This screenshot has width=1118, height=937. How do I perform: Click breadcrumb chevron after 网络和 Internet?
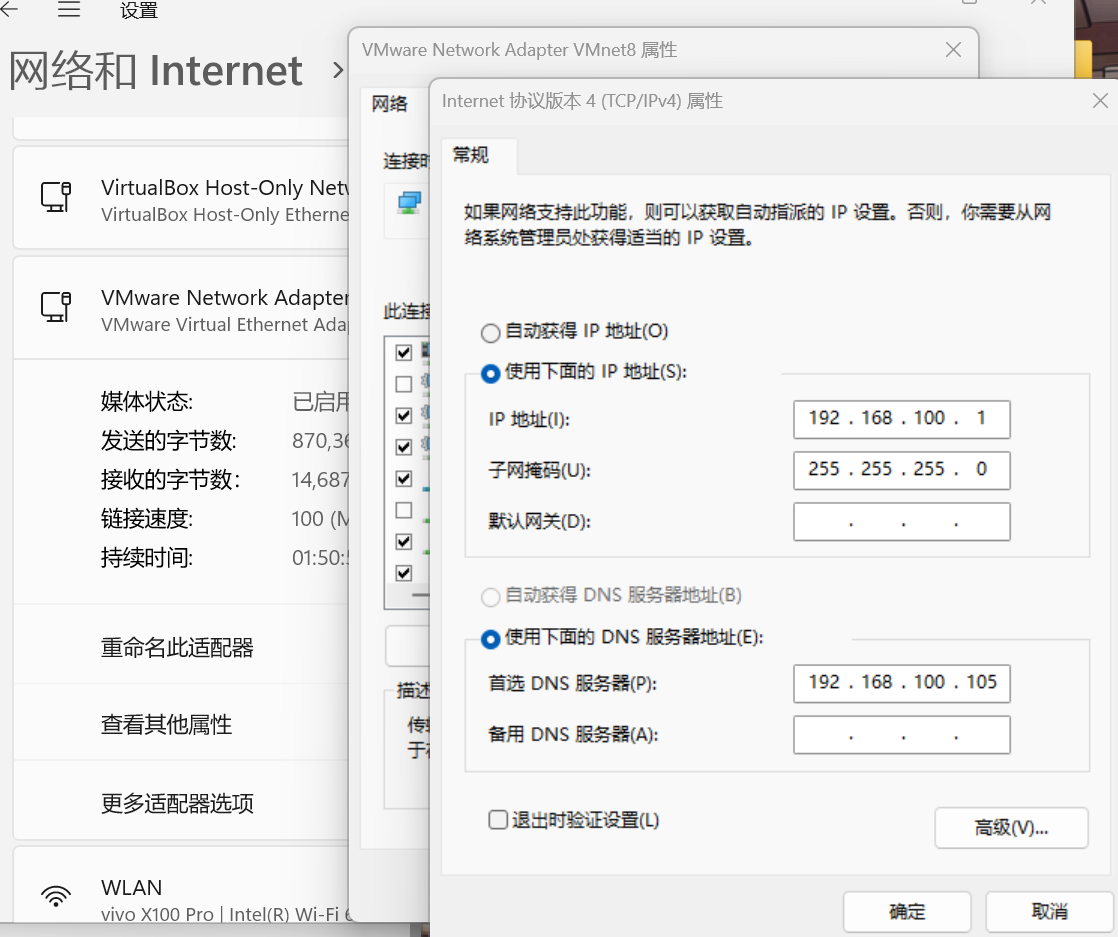[x=338, y=71]
